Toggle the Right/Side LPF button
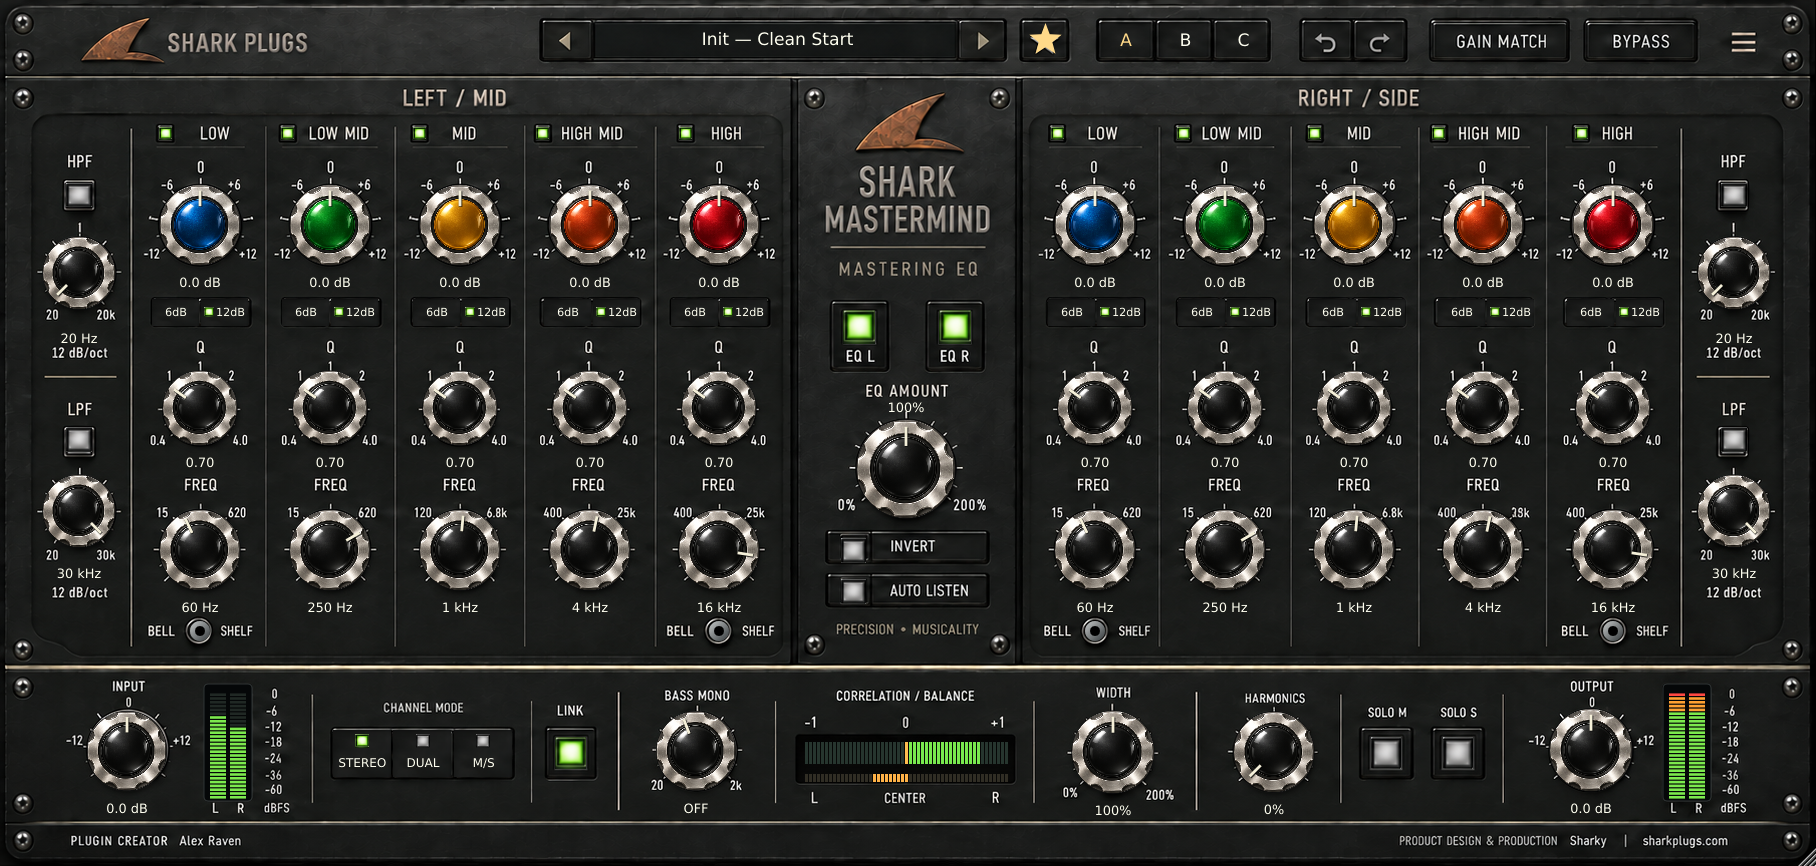The image size is (1816, 866). point(1733,441)
